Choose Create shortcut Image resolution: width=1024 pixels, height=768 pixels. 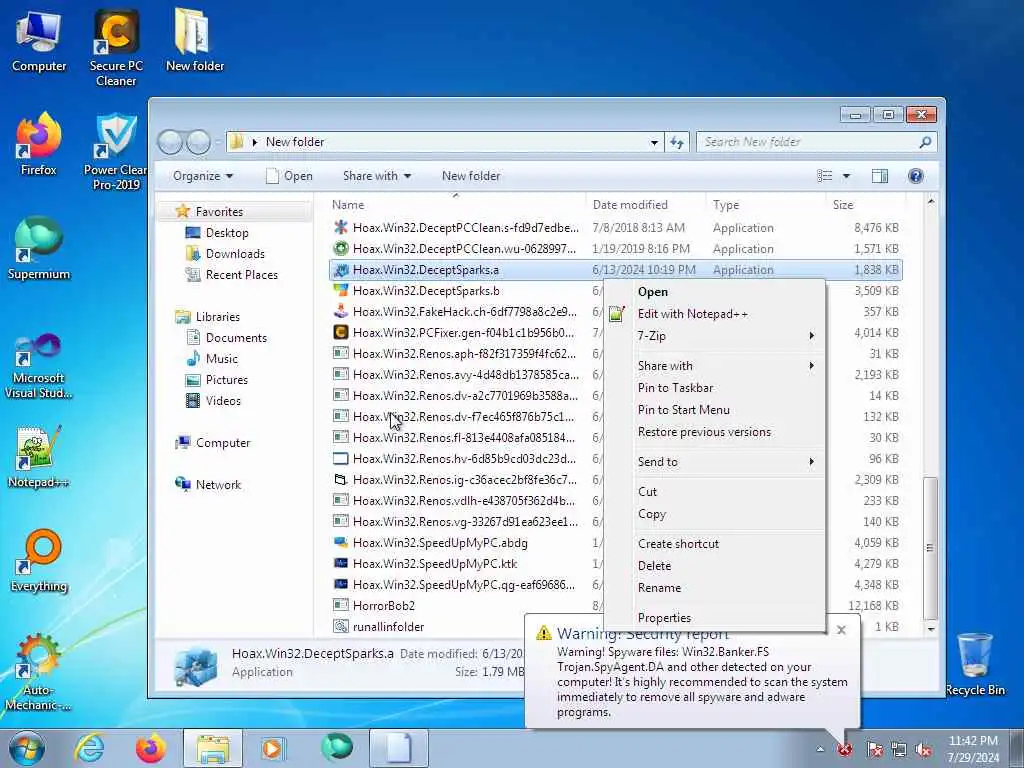click(716, 544)
